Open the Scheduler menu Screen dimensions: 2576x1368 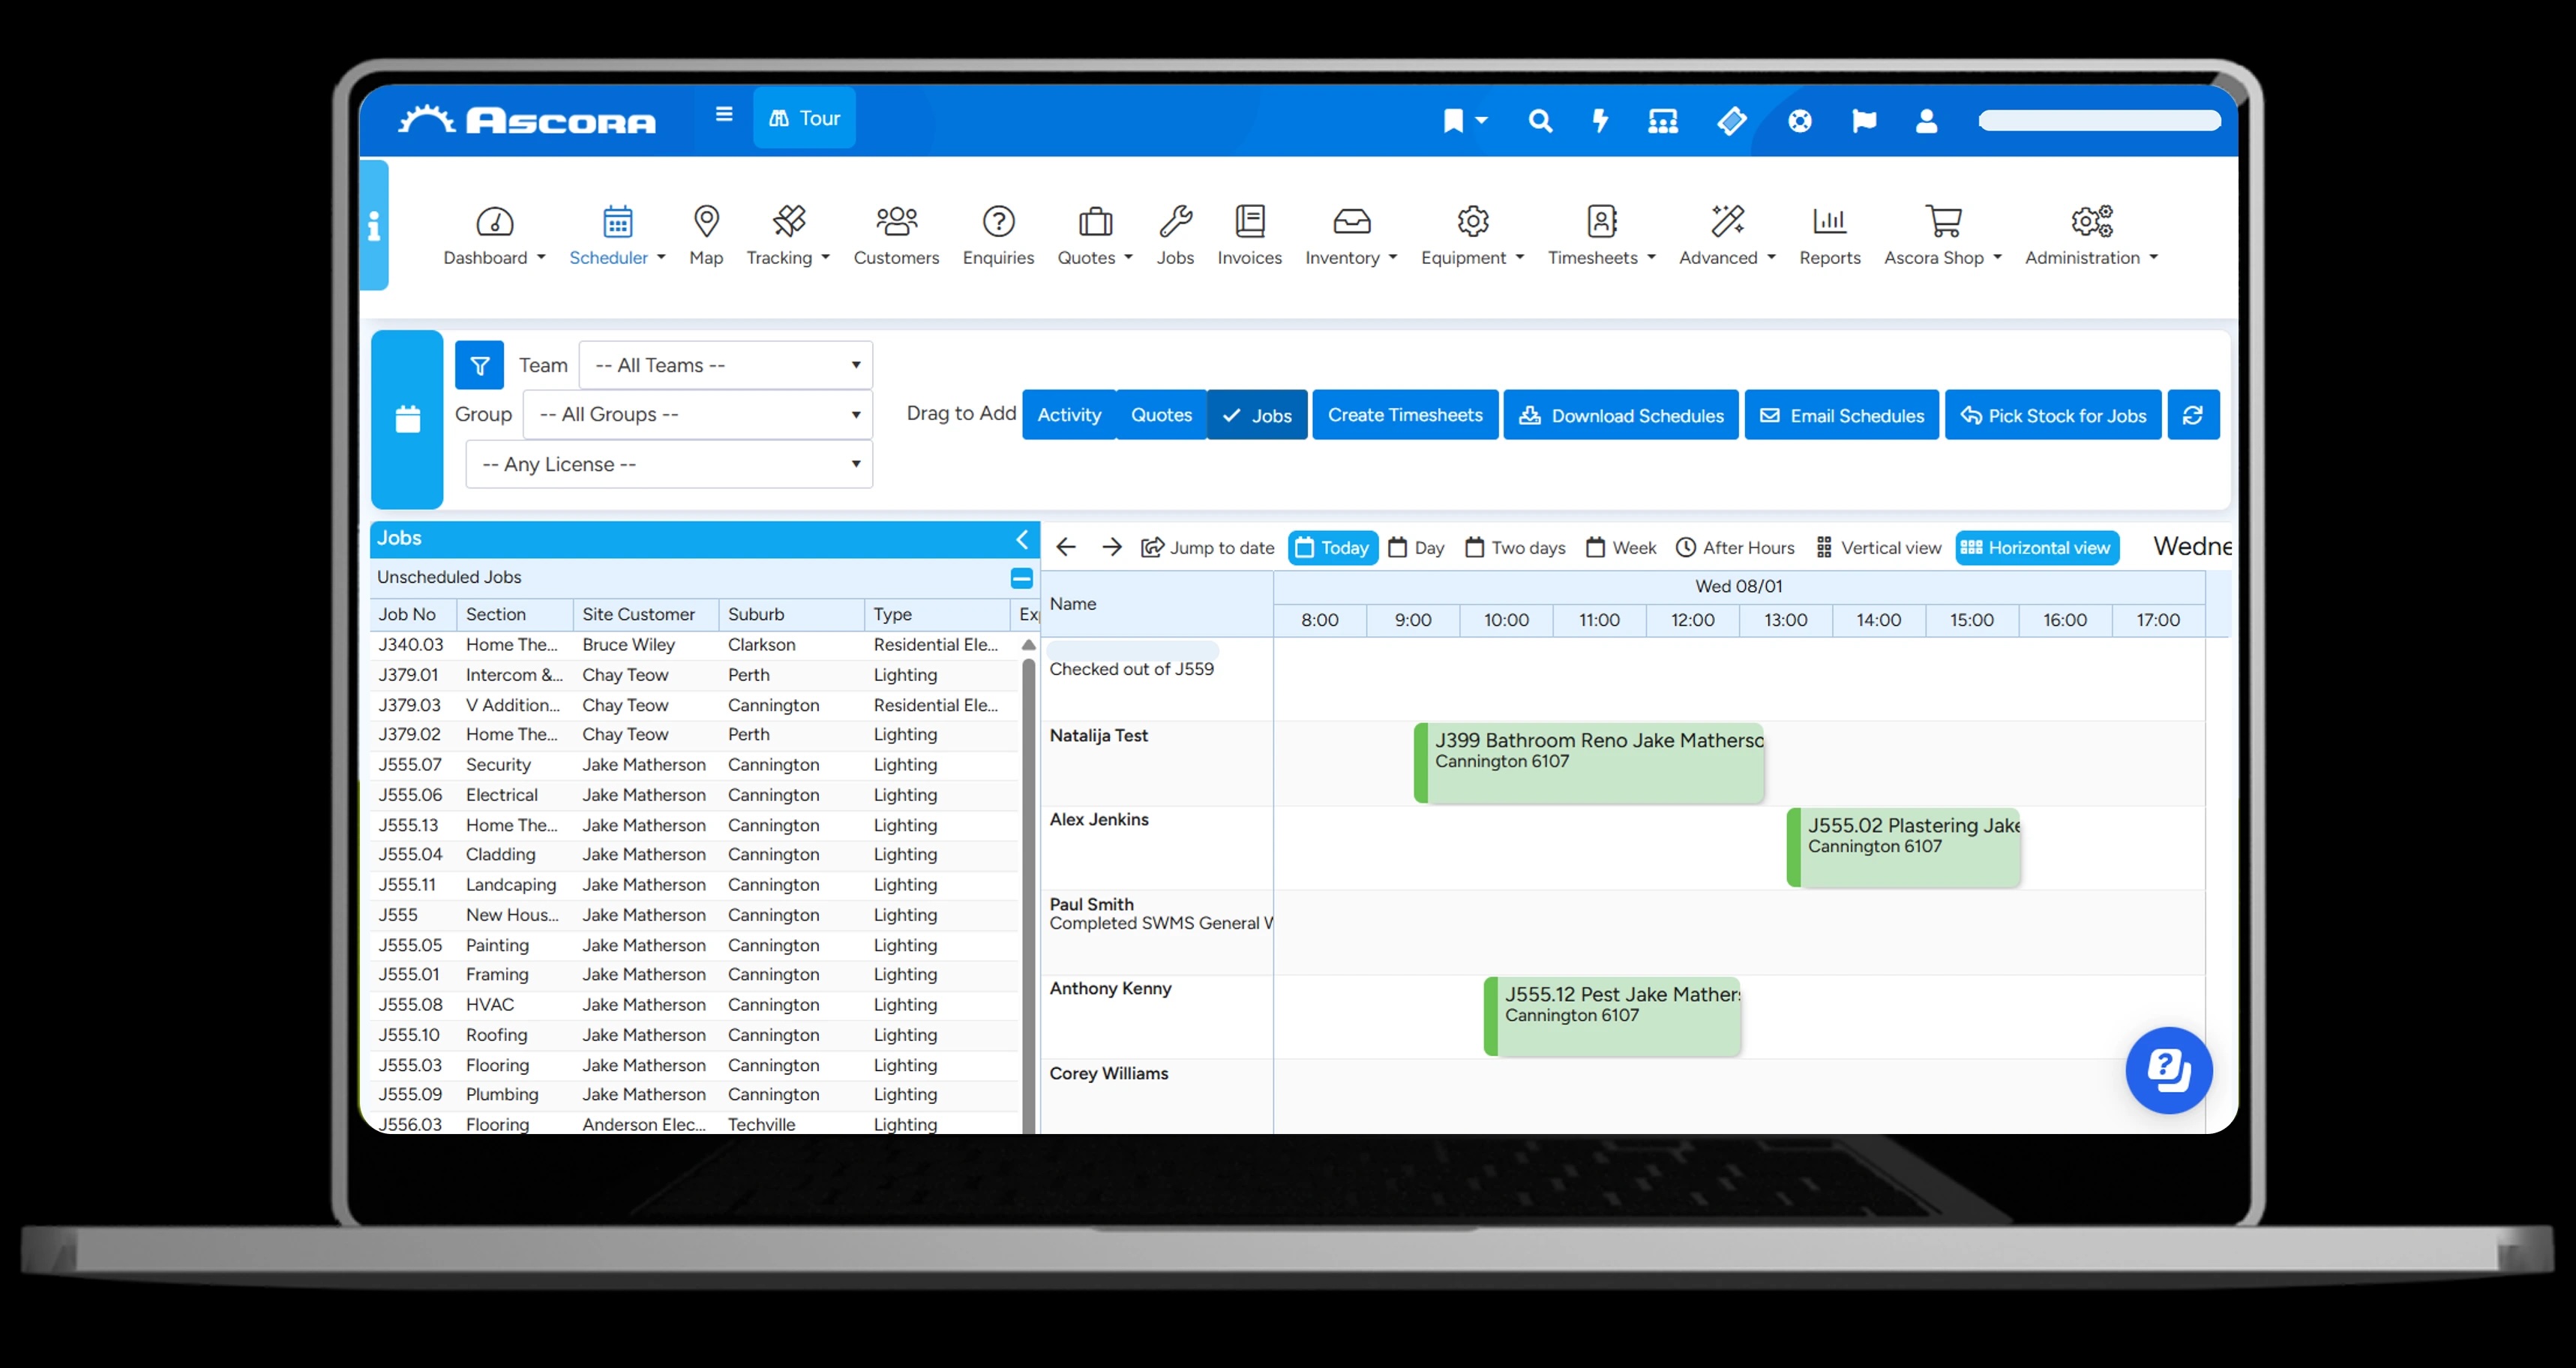coord(616,235)
